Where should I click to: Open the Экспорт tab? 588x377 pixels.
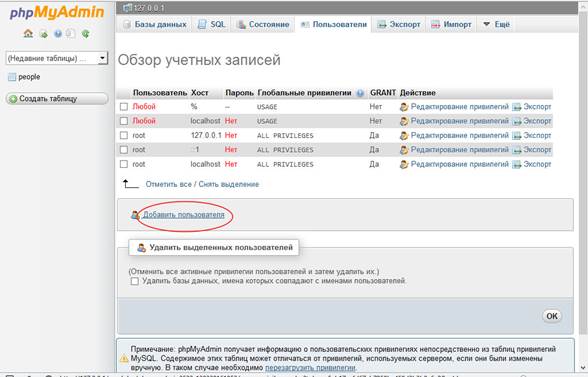399,24
